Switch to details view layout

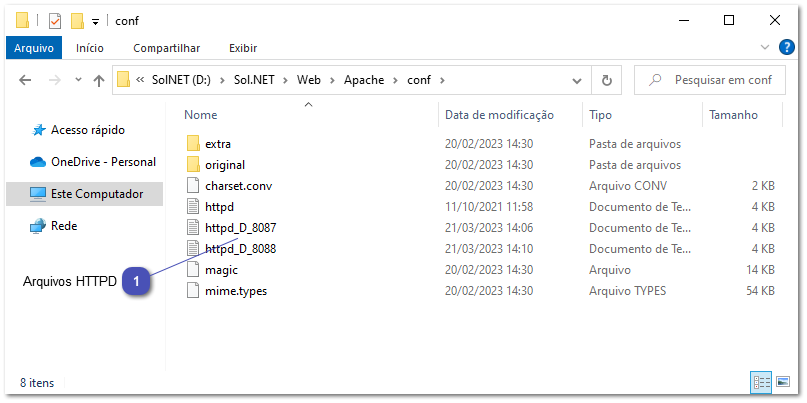click(x=762, y=381)
